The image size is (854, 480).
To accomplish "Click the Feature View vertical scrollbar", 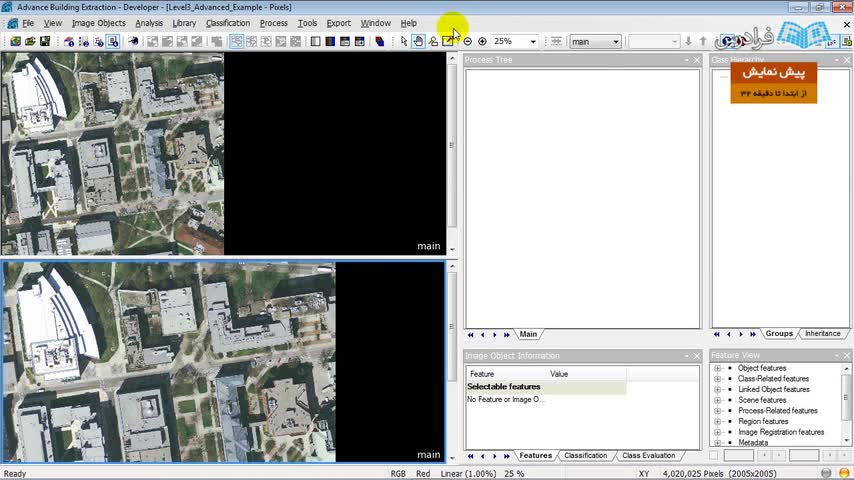I will [x=847, y=400].
